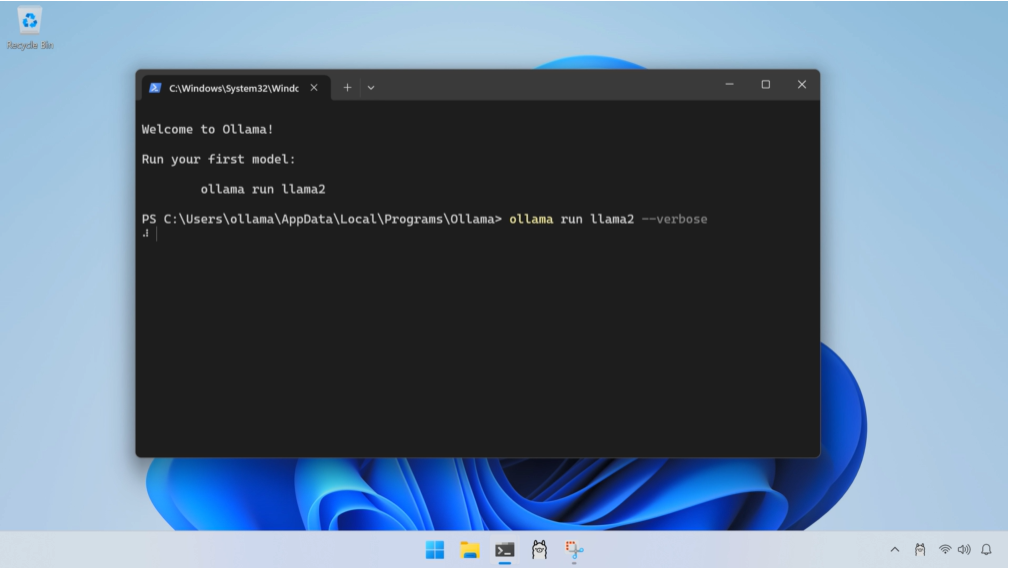
Task: Close the PowerShell terminal tab
Action: [x=314, y=88]
